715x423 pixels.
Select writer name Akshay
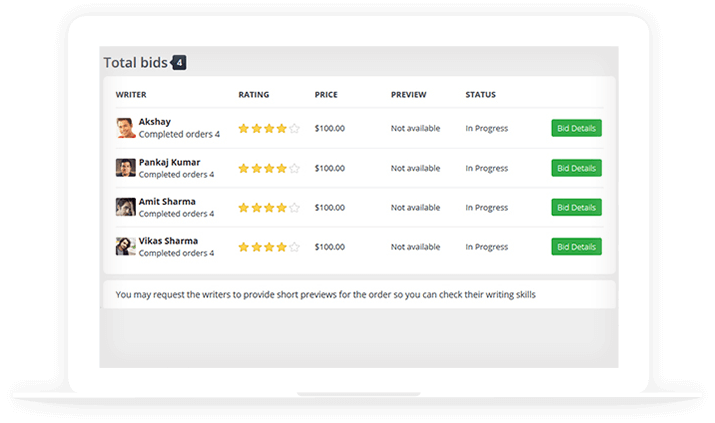tap(155, 122)
